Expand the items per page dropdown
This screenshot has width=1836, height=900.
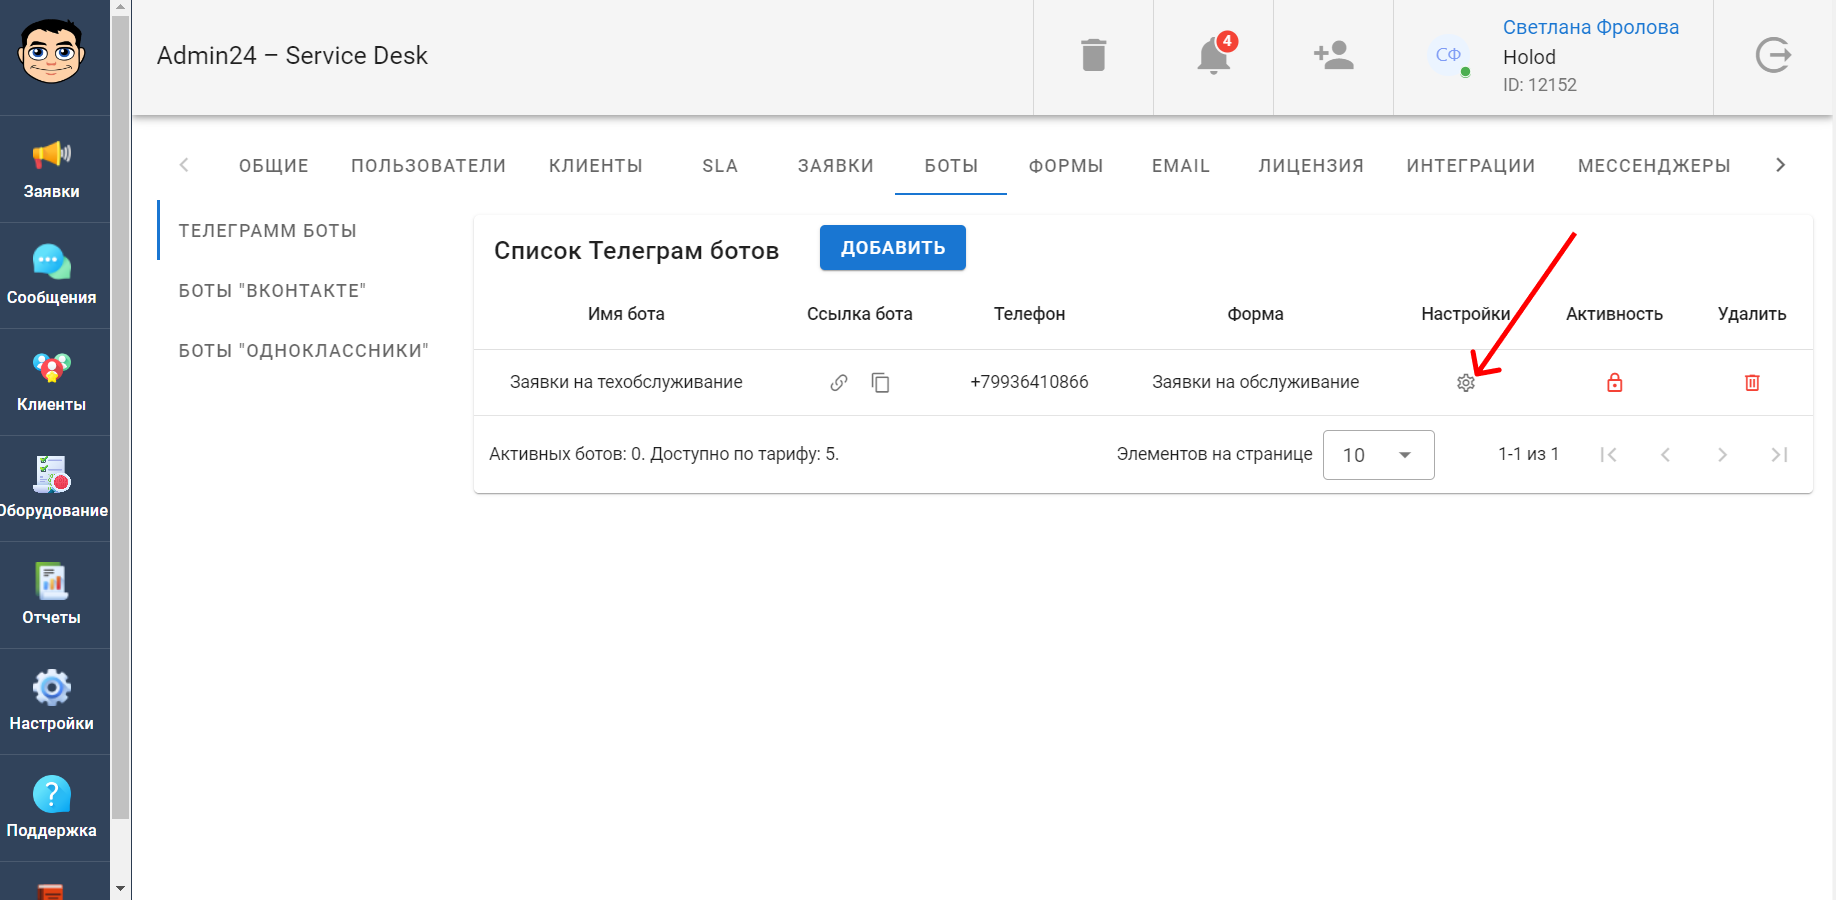tap(1379, 455)
